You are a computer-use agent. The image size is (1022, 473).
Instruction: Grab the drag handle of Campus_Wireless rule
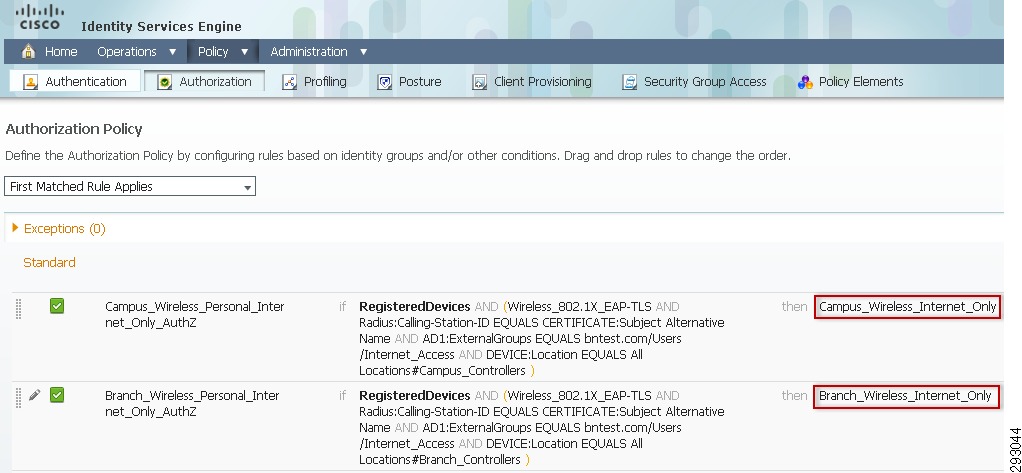click(x=18, y=309)
